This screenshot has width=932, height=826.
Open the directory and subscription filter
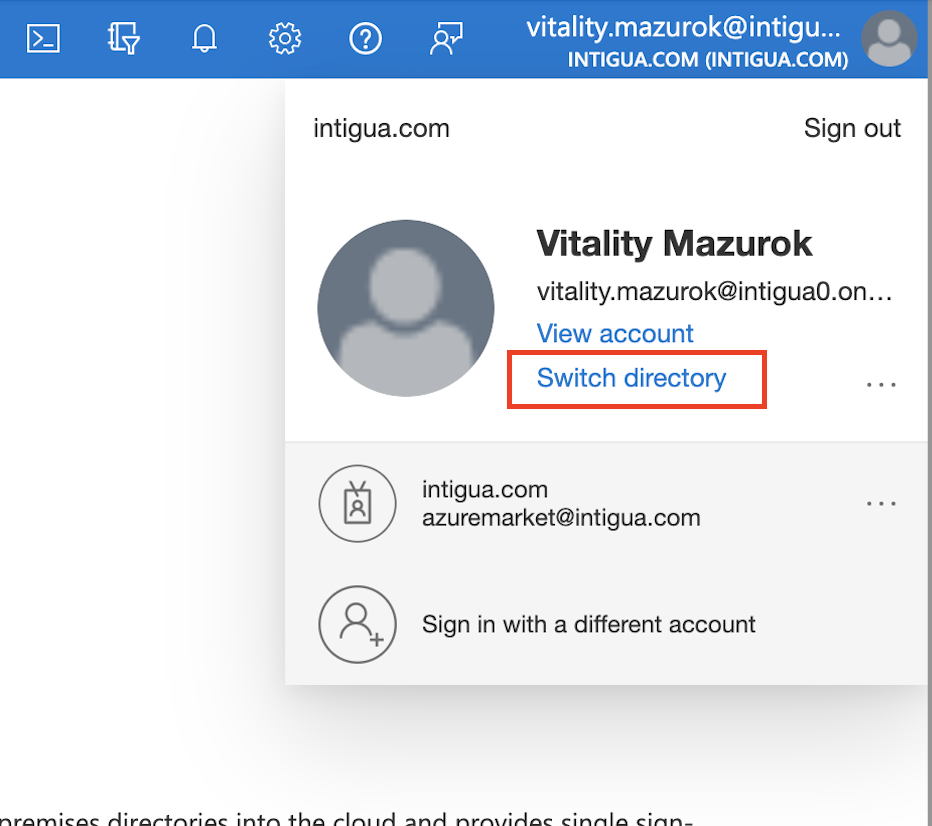click(123, 39)
